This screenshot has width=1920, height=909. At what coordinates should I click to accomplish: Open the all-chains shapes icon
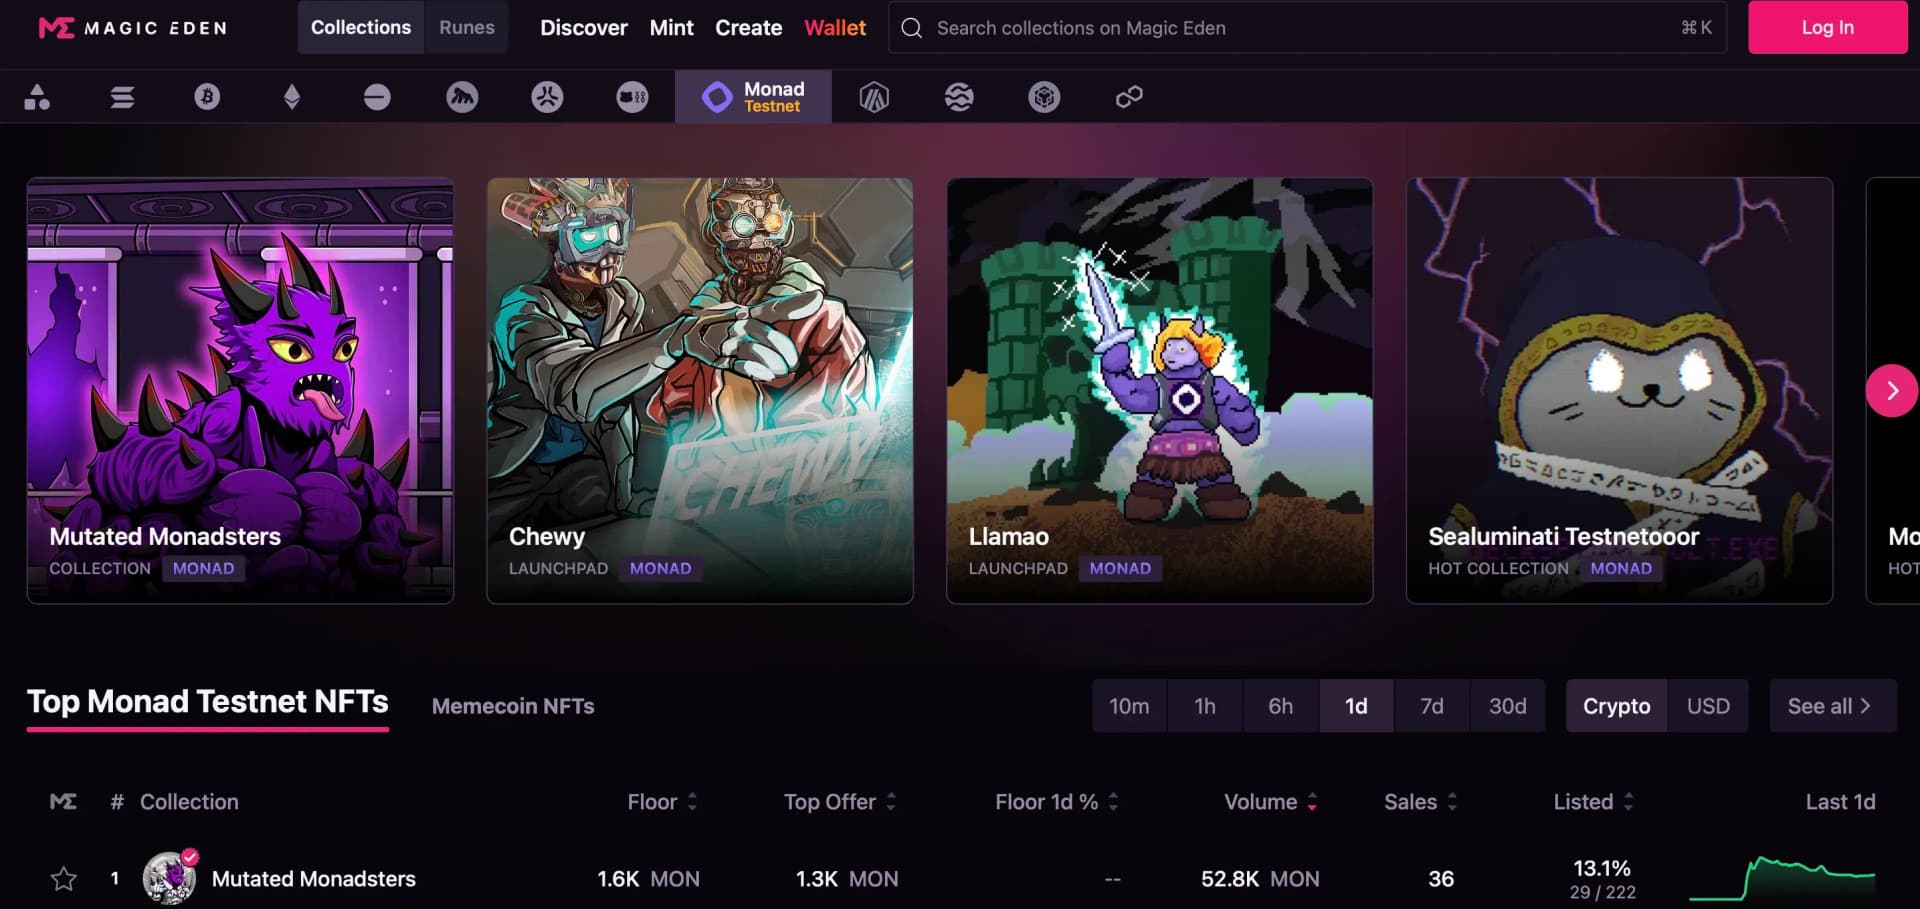coord(37,97)
